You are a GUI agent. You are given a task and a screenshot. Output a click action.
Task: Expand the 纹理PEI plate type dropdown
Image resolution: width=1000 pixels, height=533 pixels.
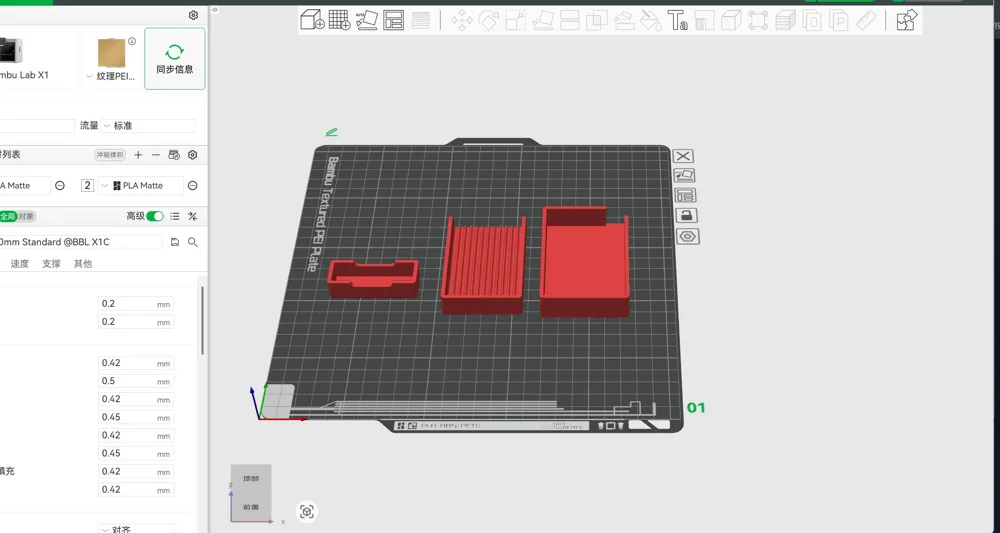tap(111, 76)
